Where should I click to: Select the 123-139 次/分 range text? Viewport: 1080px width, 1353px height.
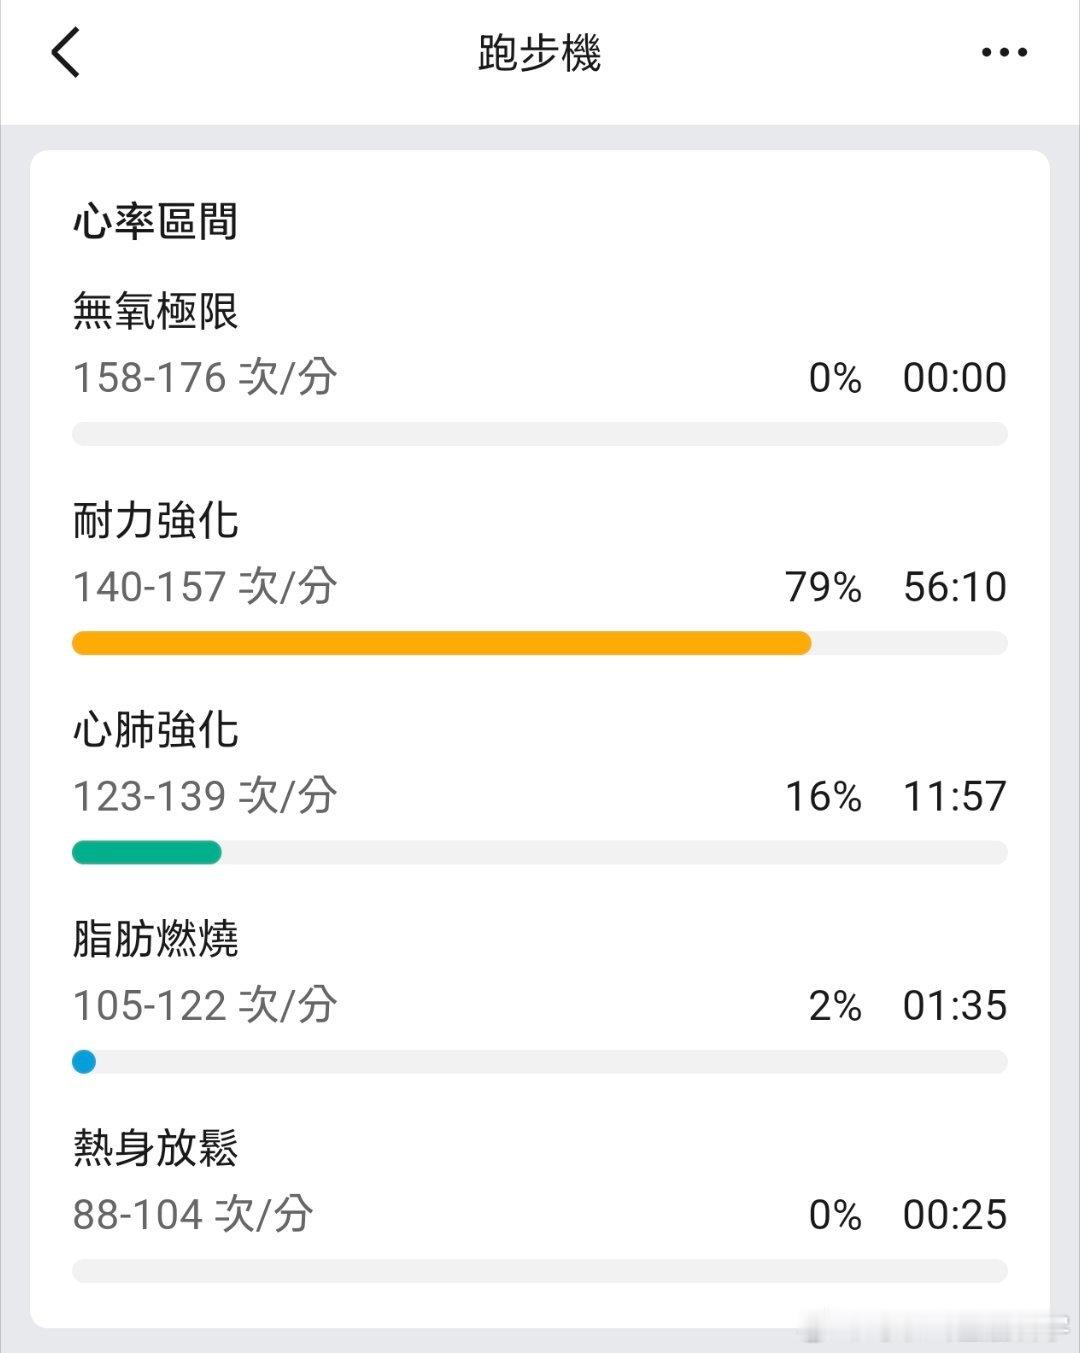[205, 796]
